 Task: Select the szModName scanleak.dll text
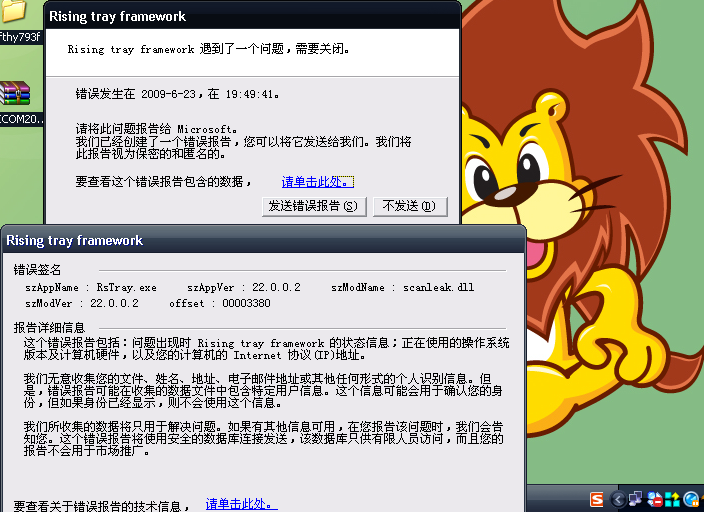pyautogui.click(x=403, y=287)
